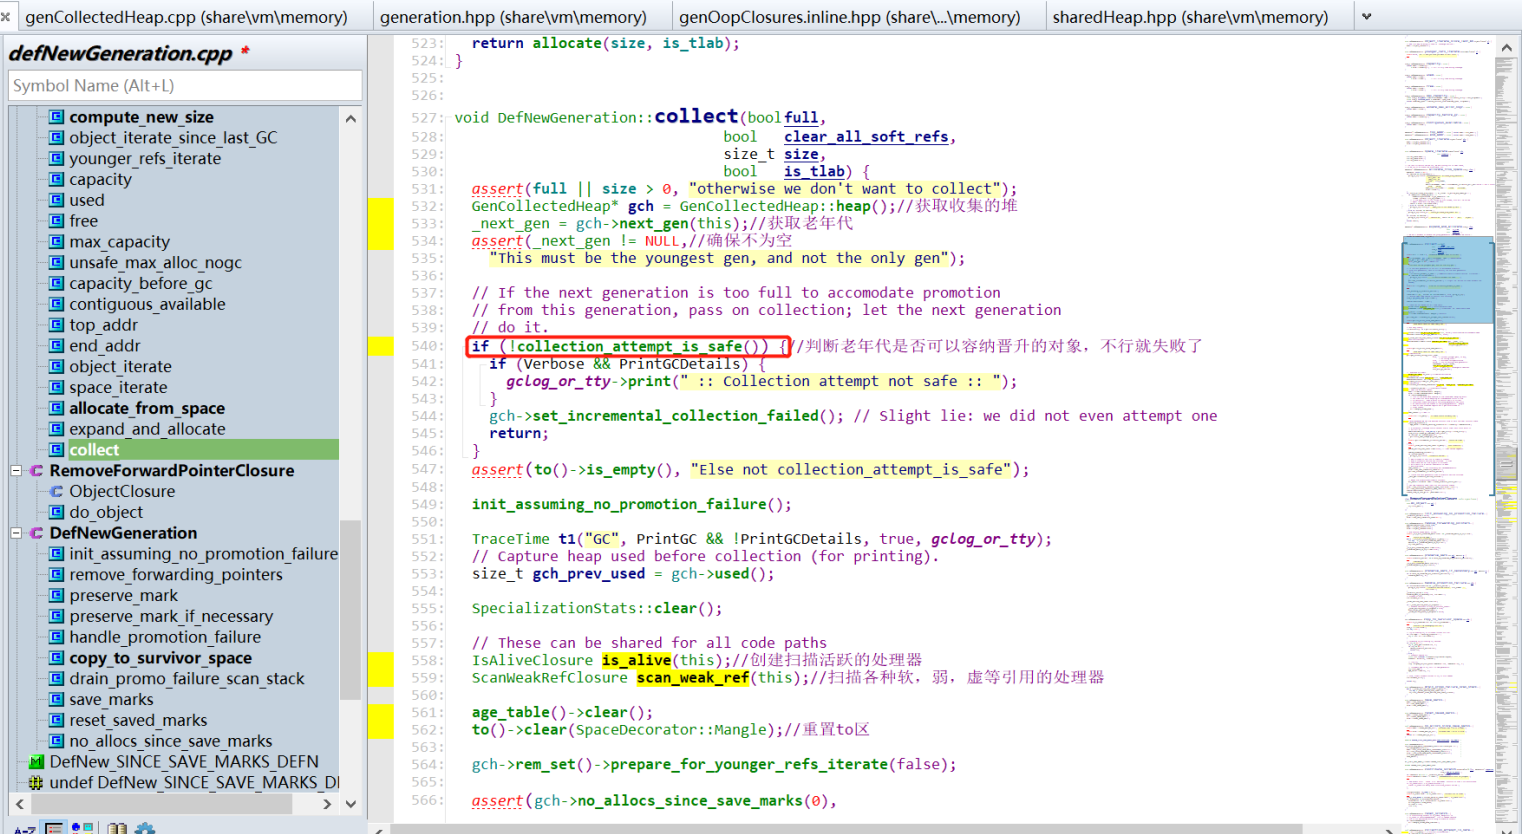
Task: Switch to generation.hpp tab
Action: pyautogui.click(x=513, y=17)
